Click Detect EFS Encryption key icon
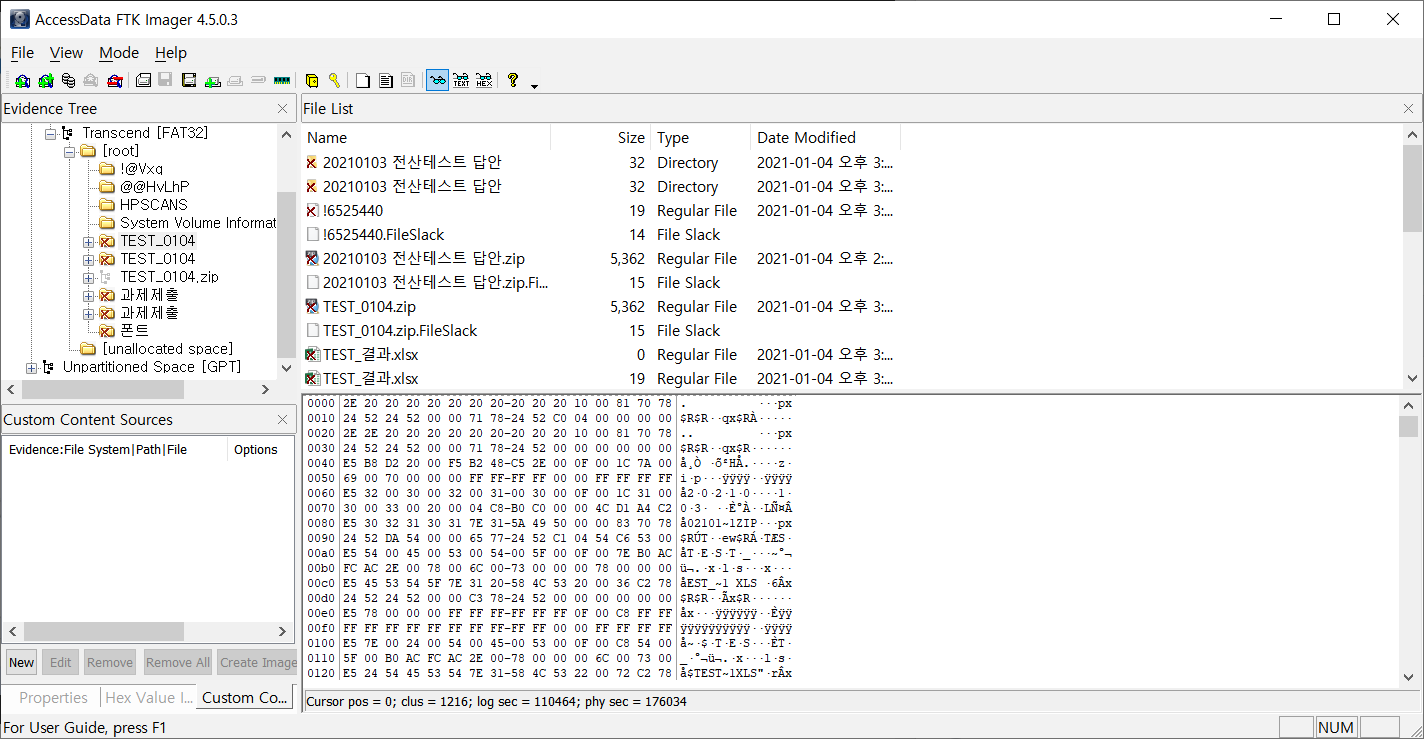The width and height of the screenshot is (1424, 739). coord(334,81)
